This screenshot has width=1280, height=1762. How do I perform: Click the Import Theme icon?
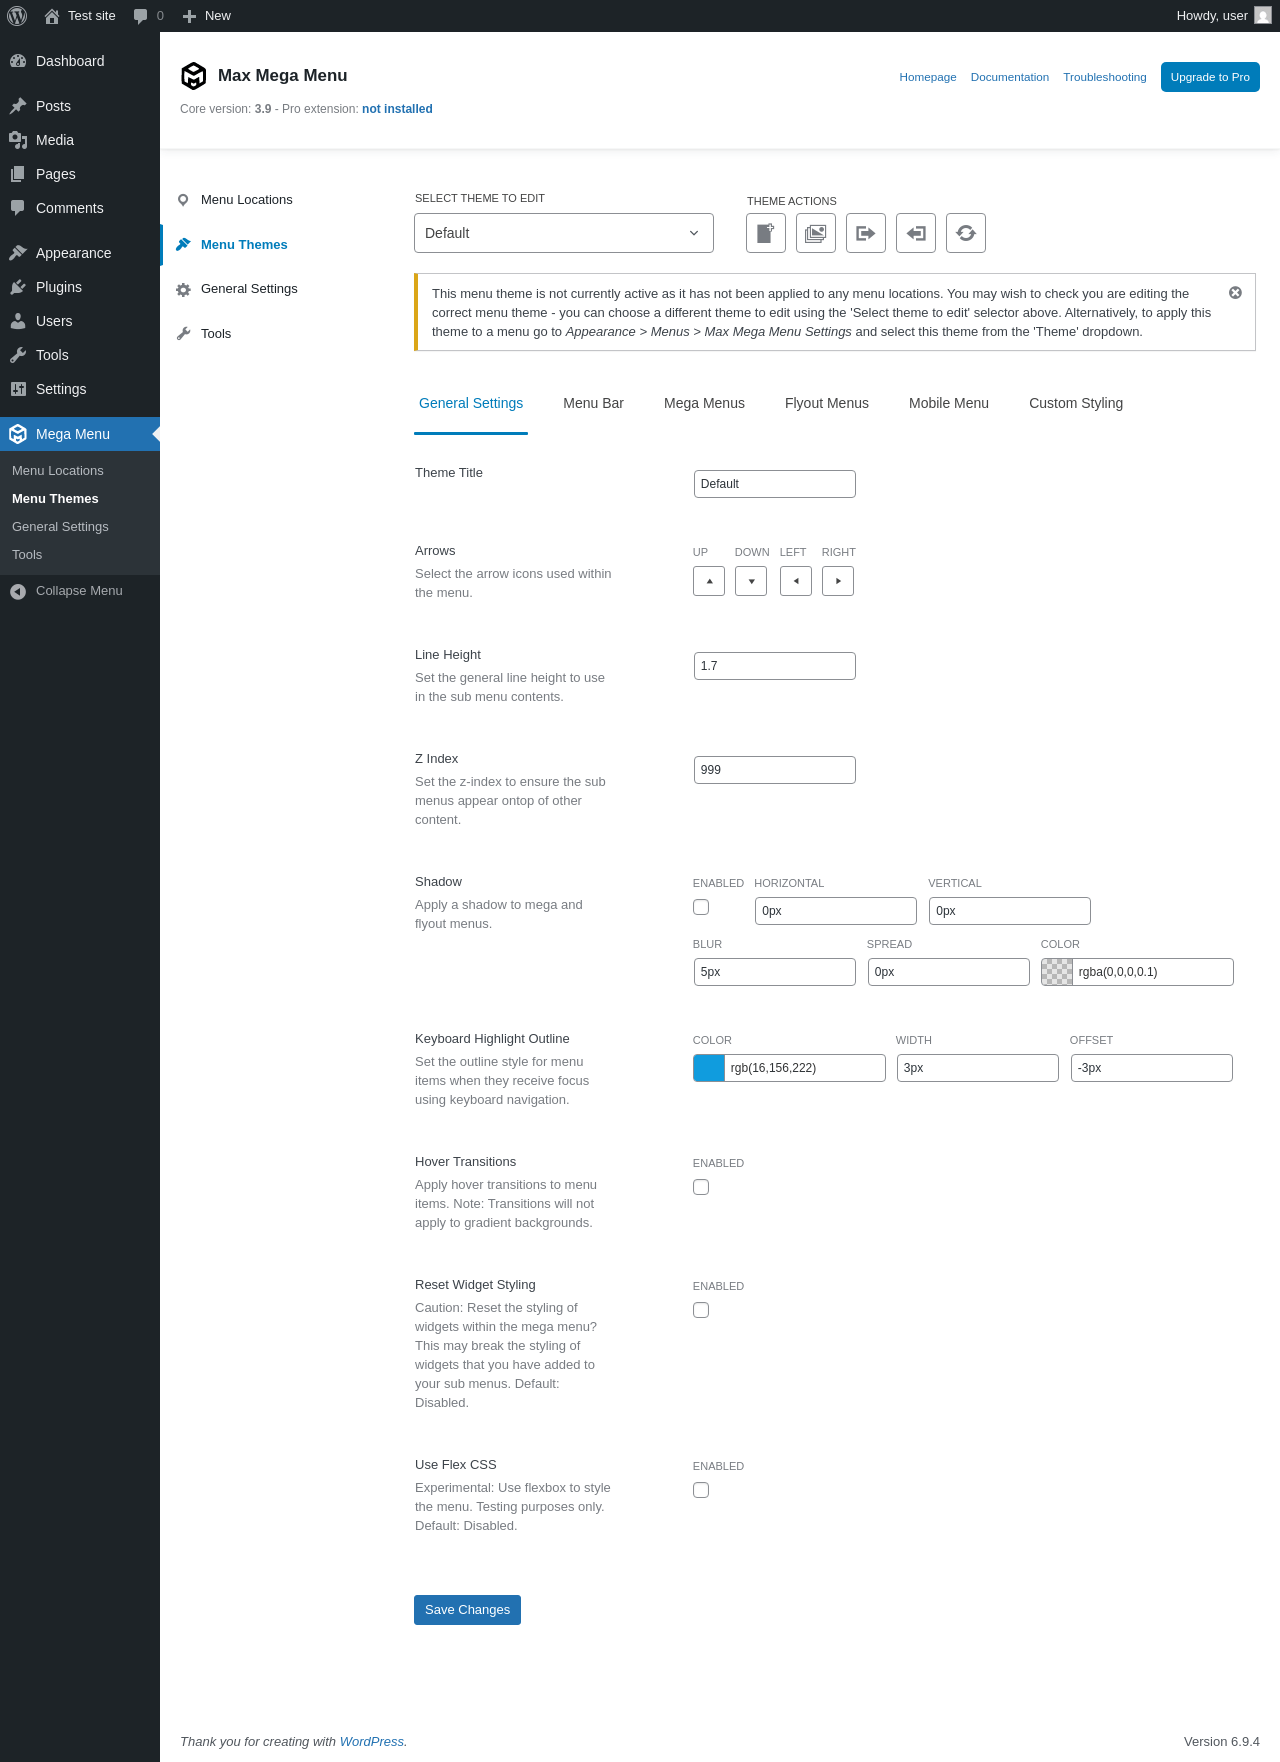916,233
